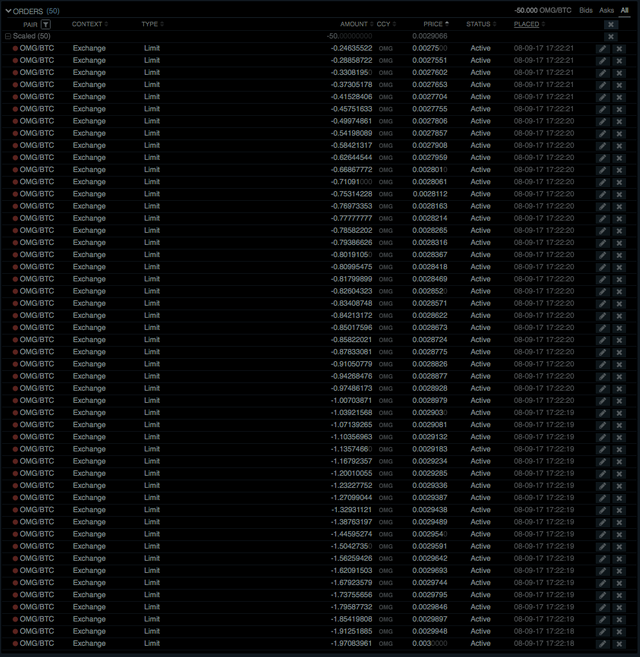Sort orders by STATUS column
Image resolution: width=640 pixels, height=657 pixels.
481,24
